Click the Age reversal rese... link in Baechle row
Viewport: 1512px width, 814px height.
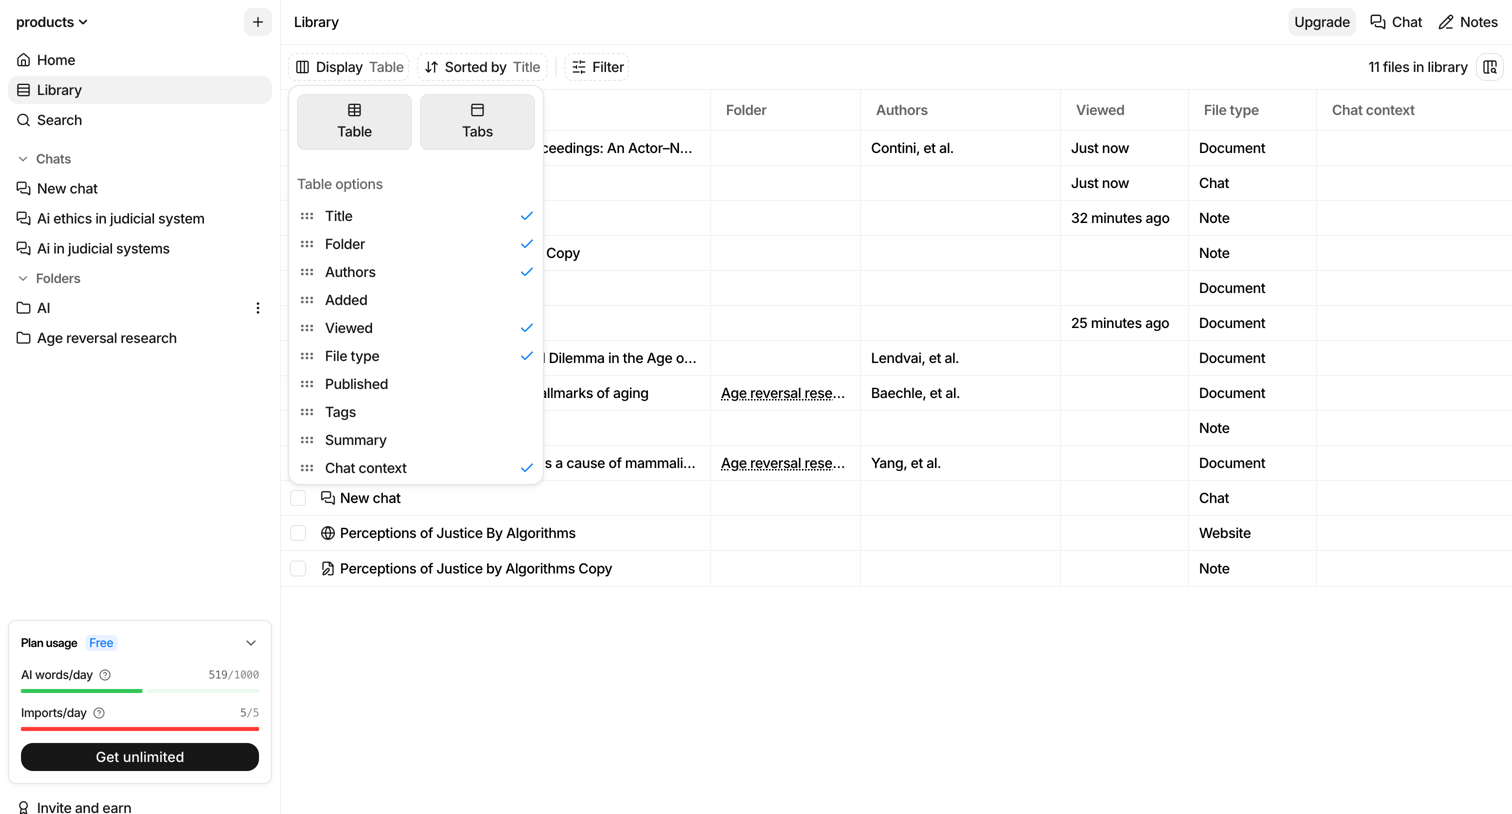pos(783,393)
